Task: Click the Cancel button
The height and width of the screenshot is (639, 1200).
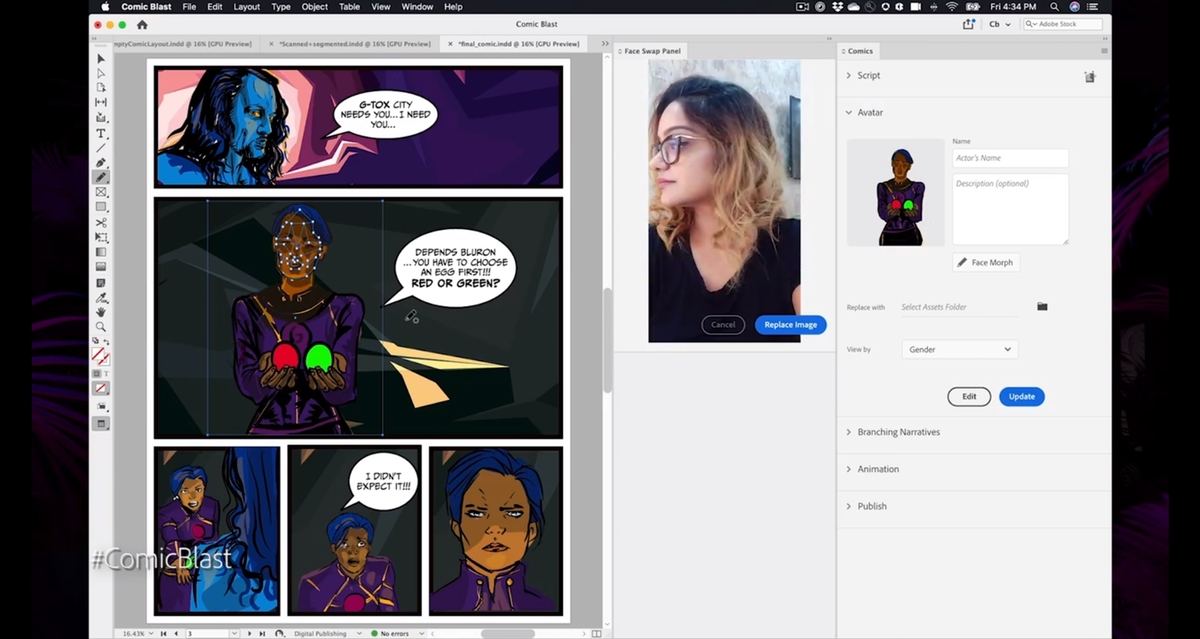Action: (723, 324)
